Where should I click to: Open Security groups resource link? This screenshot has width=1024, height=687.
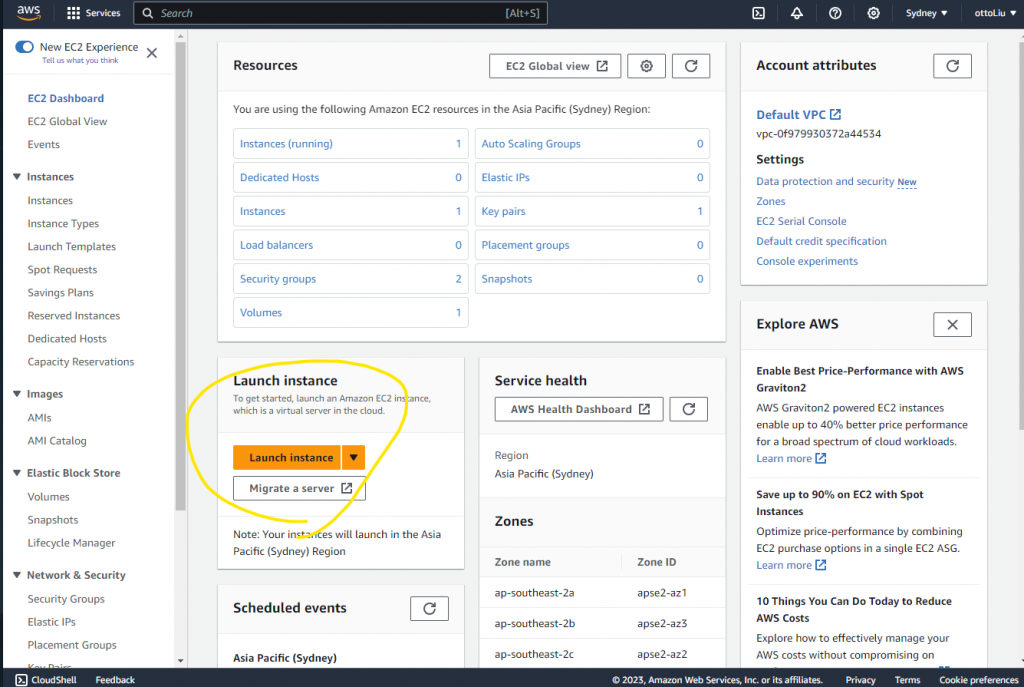pyautogui.click(x=278, y=279)
